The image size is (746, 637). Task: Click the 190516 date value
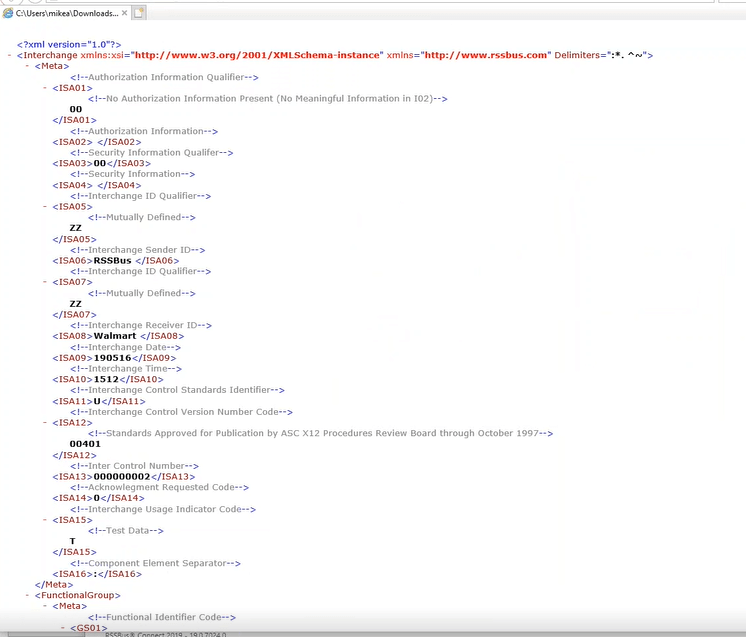coord(112,358)
